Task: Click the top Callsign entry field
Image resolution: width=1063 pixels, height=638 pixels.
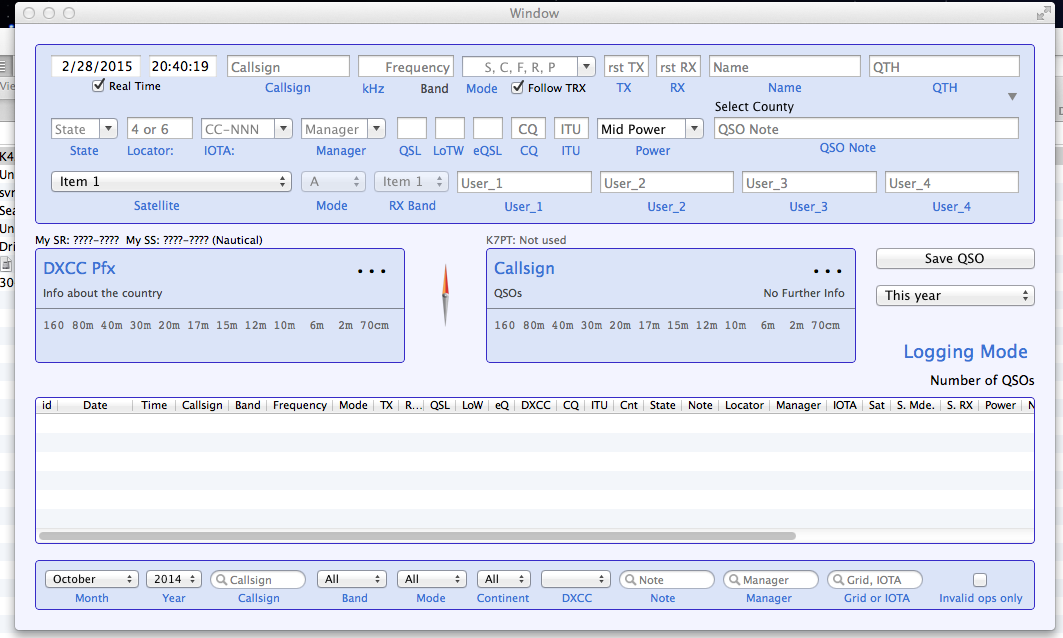Action: [288, 67]
